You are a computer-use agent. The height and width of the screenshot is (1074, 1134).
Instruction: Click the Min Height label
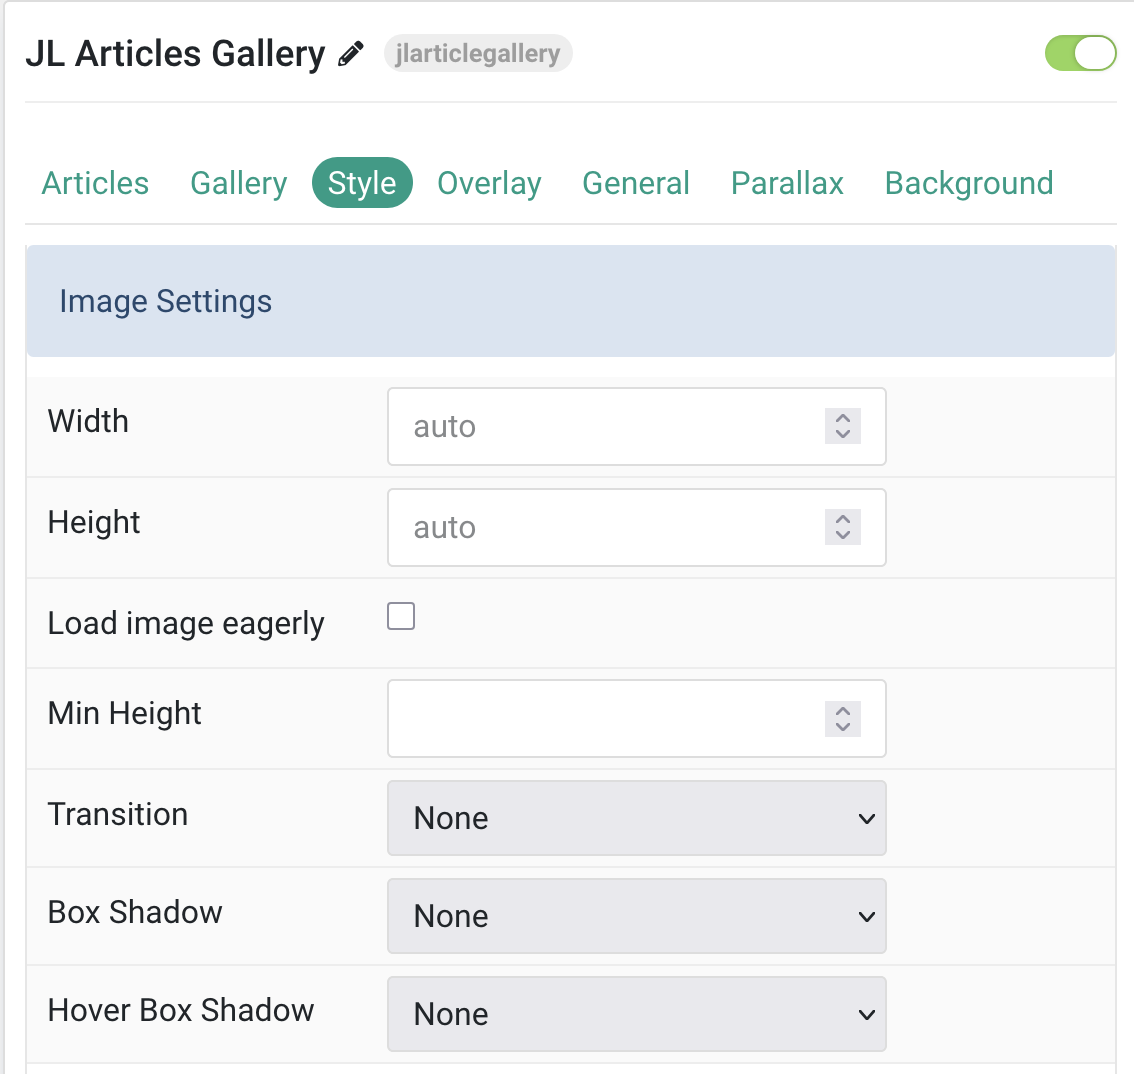[124, 713]
